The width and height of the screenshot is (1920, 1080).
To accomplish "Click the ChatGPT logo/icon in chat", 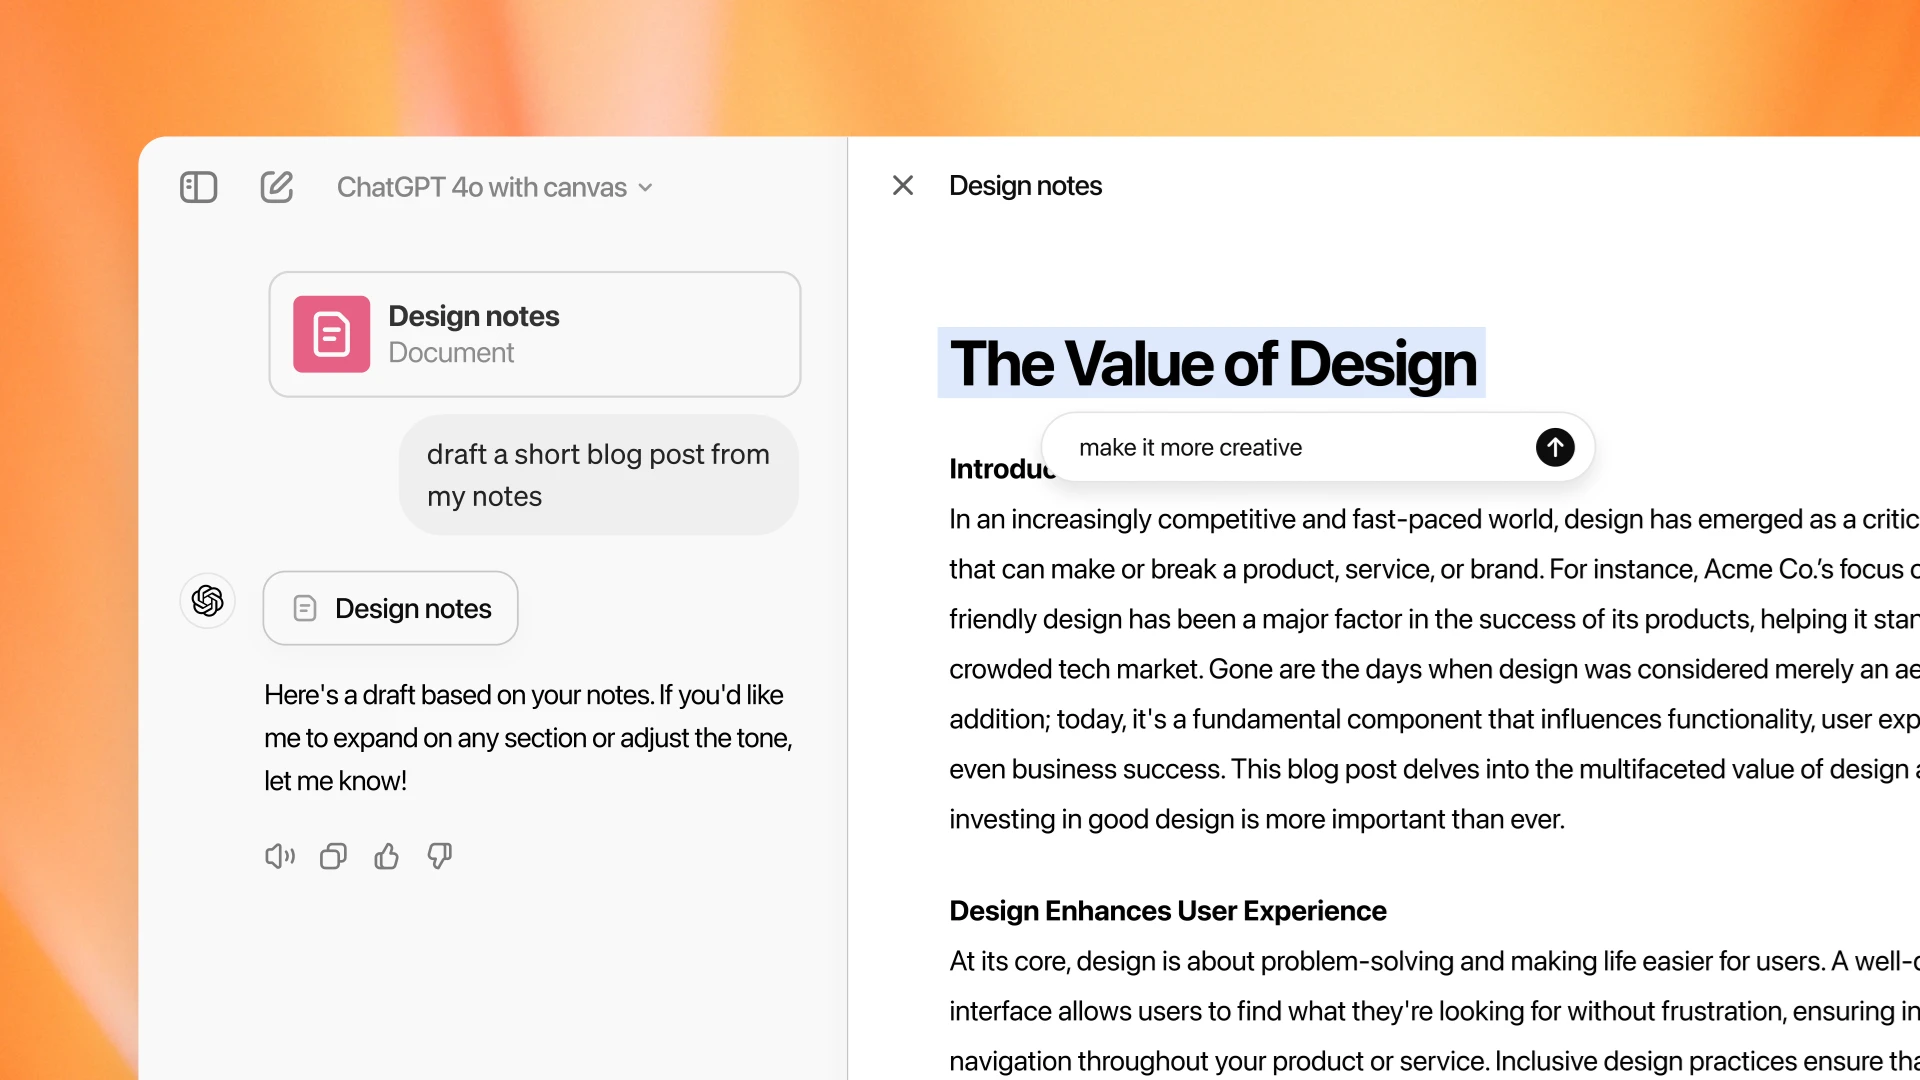I will point(207,601).
